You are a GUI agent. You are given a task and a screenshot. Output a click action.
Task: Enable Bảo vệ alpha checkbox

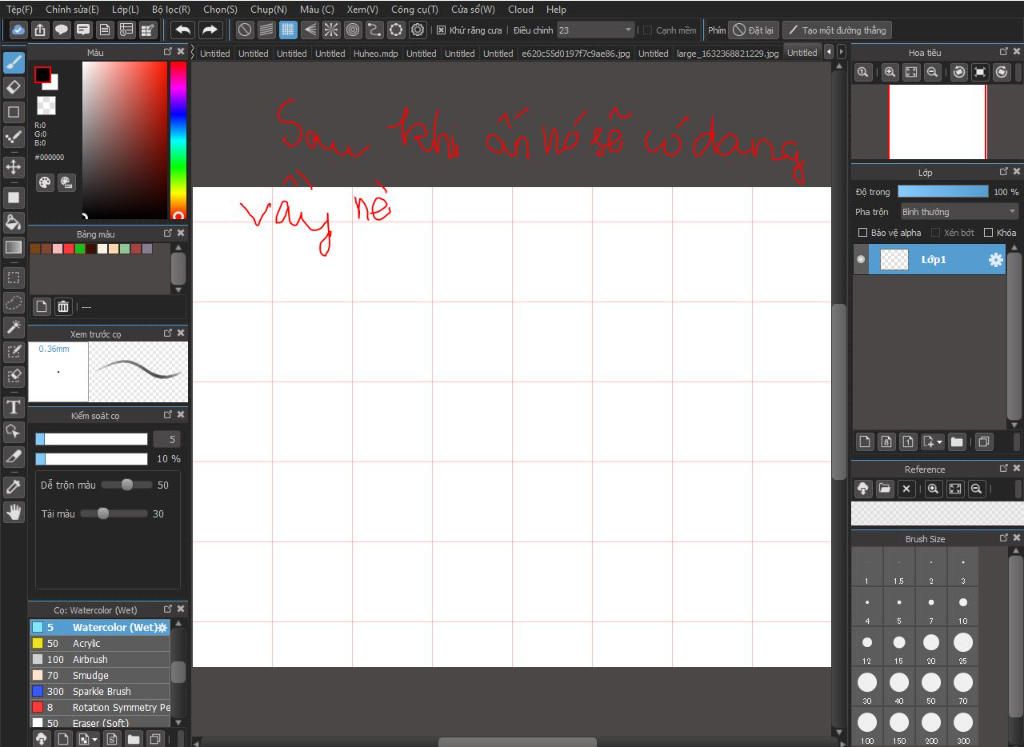pyautogui.click(x=863, y=232)
